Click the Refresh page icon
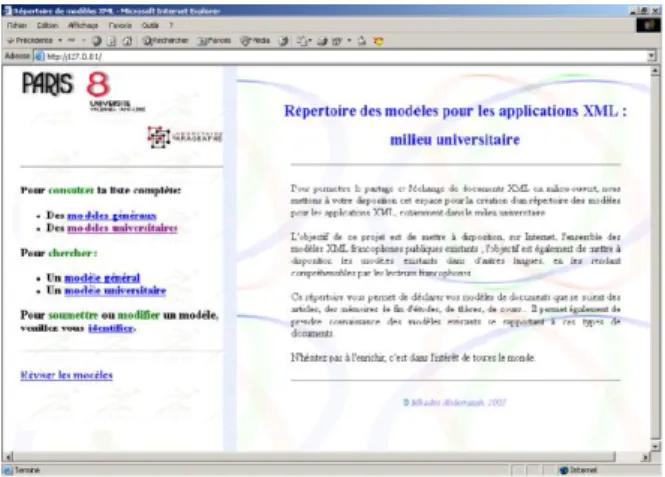This screenshot has width=665, height=477. [x=112, y=41]
